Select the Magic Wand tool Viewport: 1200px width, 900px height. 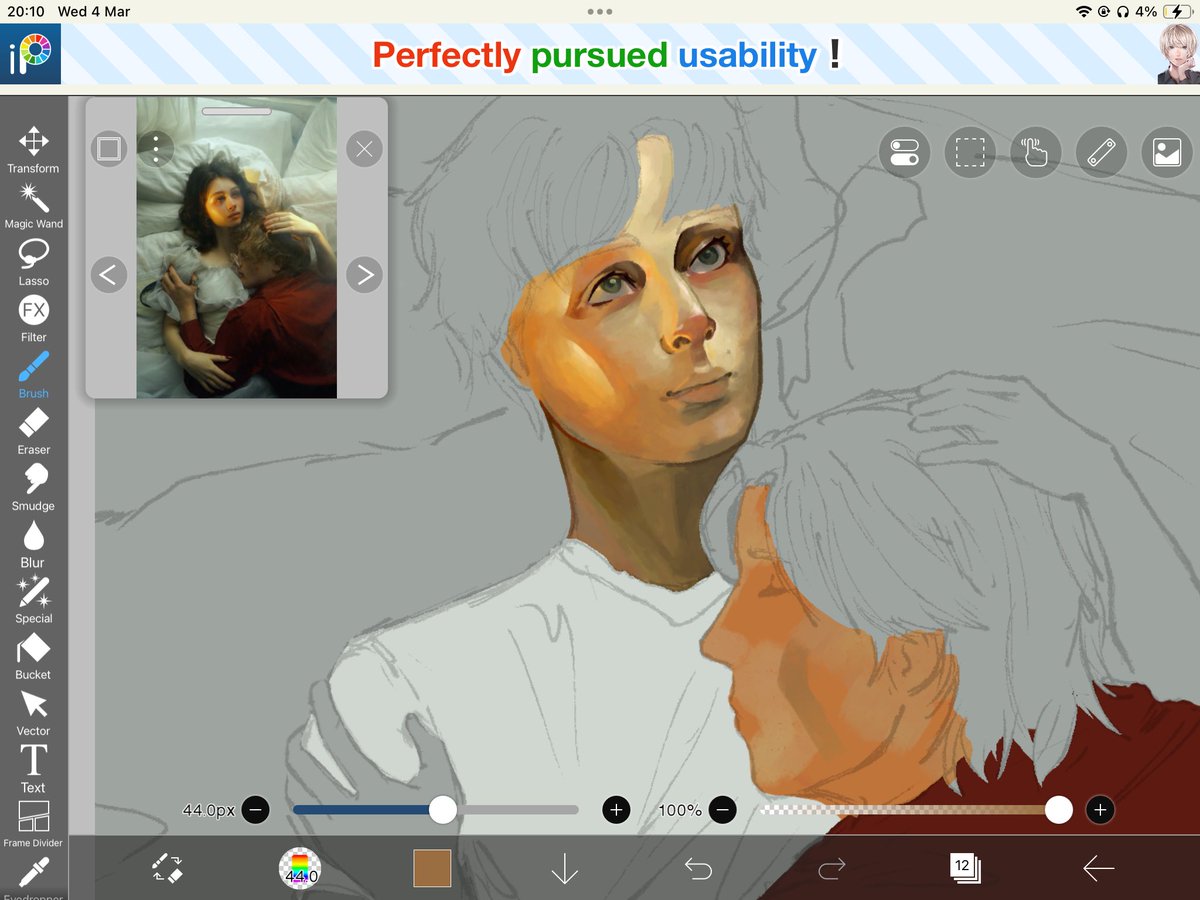pos(33,206)
